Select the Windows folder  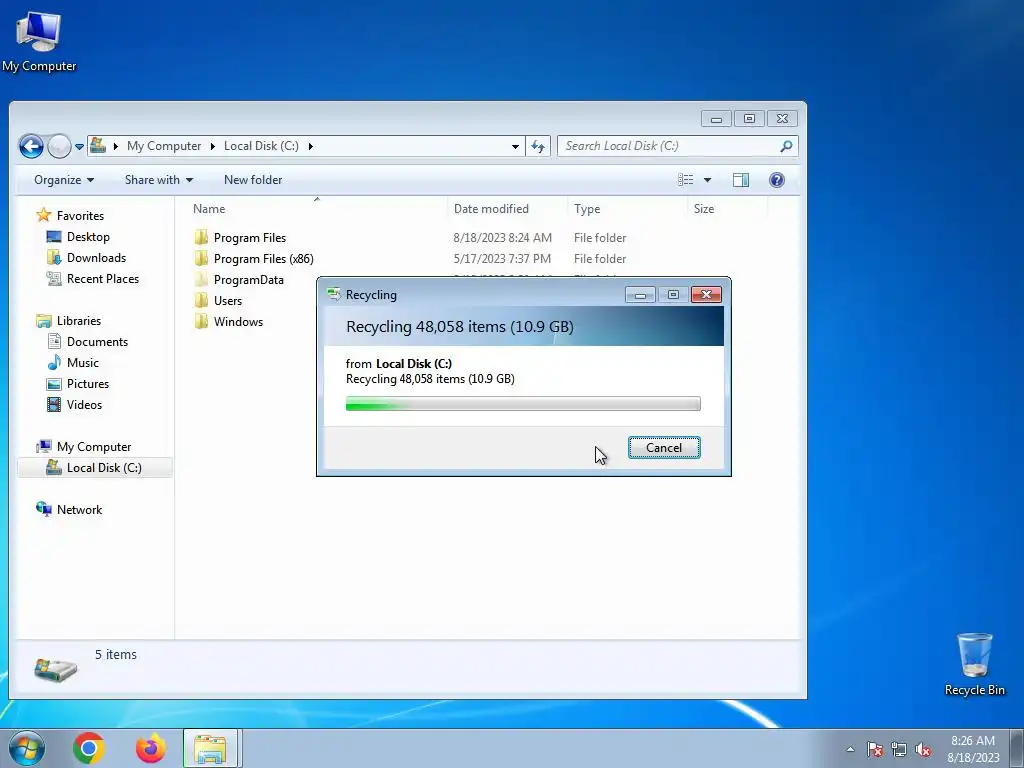[x=238, y=321]
